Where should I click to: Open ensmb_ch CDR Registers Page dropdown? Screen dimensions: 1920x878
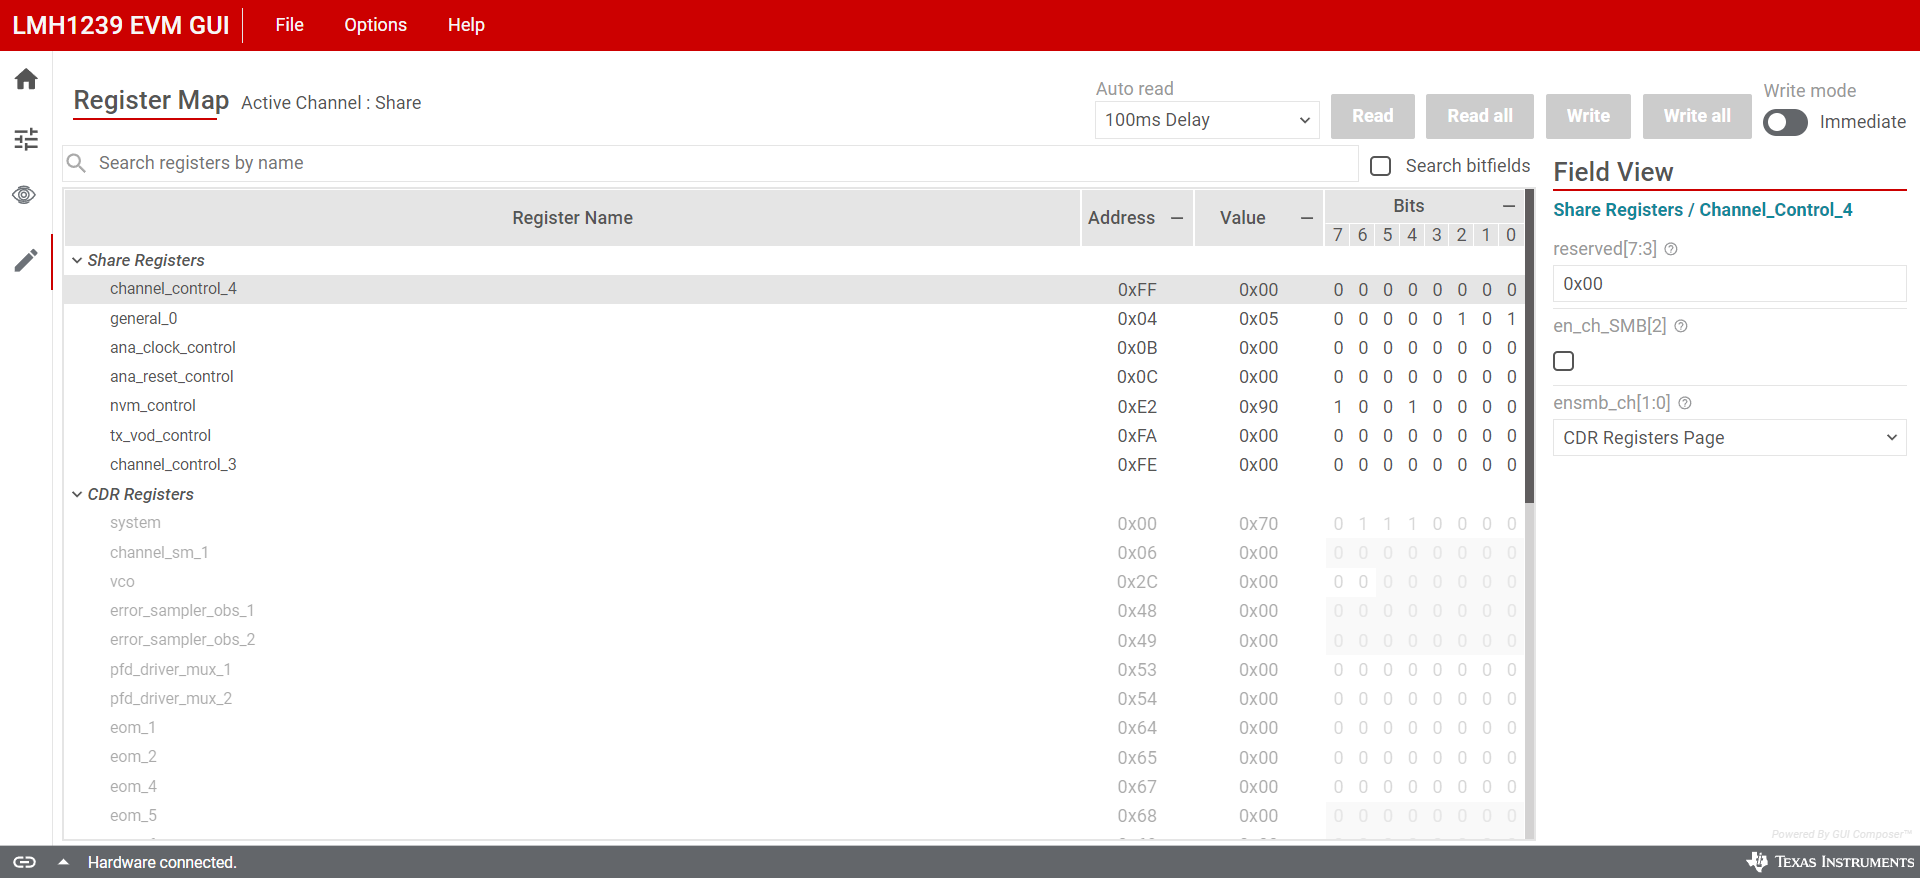(x=1729, y=438)
